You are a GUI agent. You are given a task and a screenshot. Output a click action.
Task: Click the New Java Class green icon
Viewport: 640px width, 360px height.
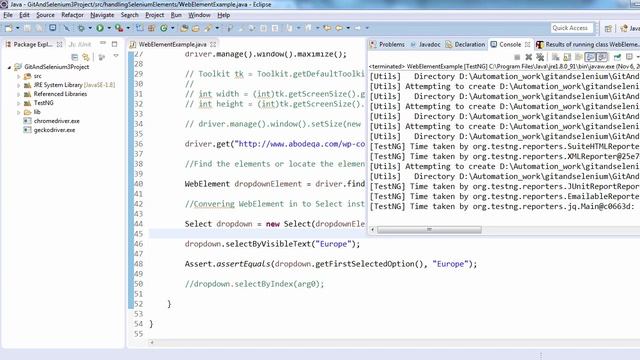point(164,28)
